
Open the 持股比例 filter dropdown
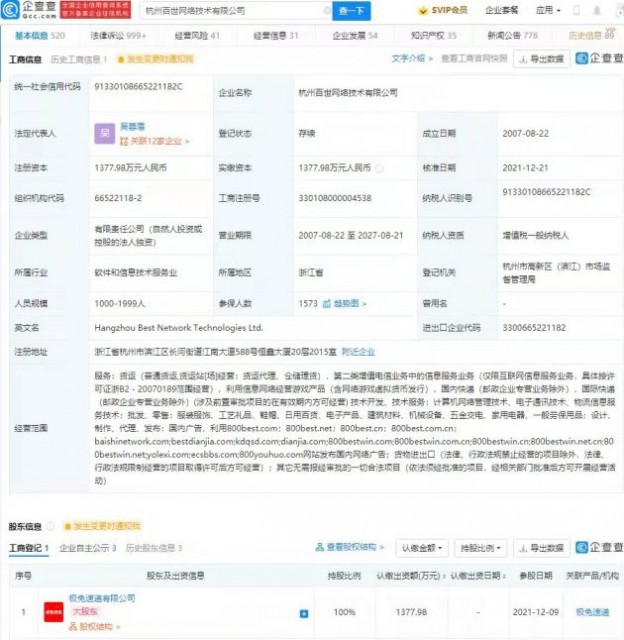click(x=480, y=548)
